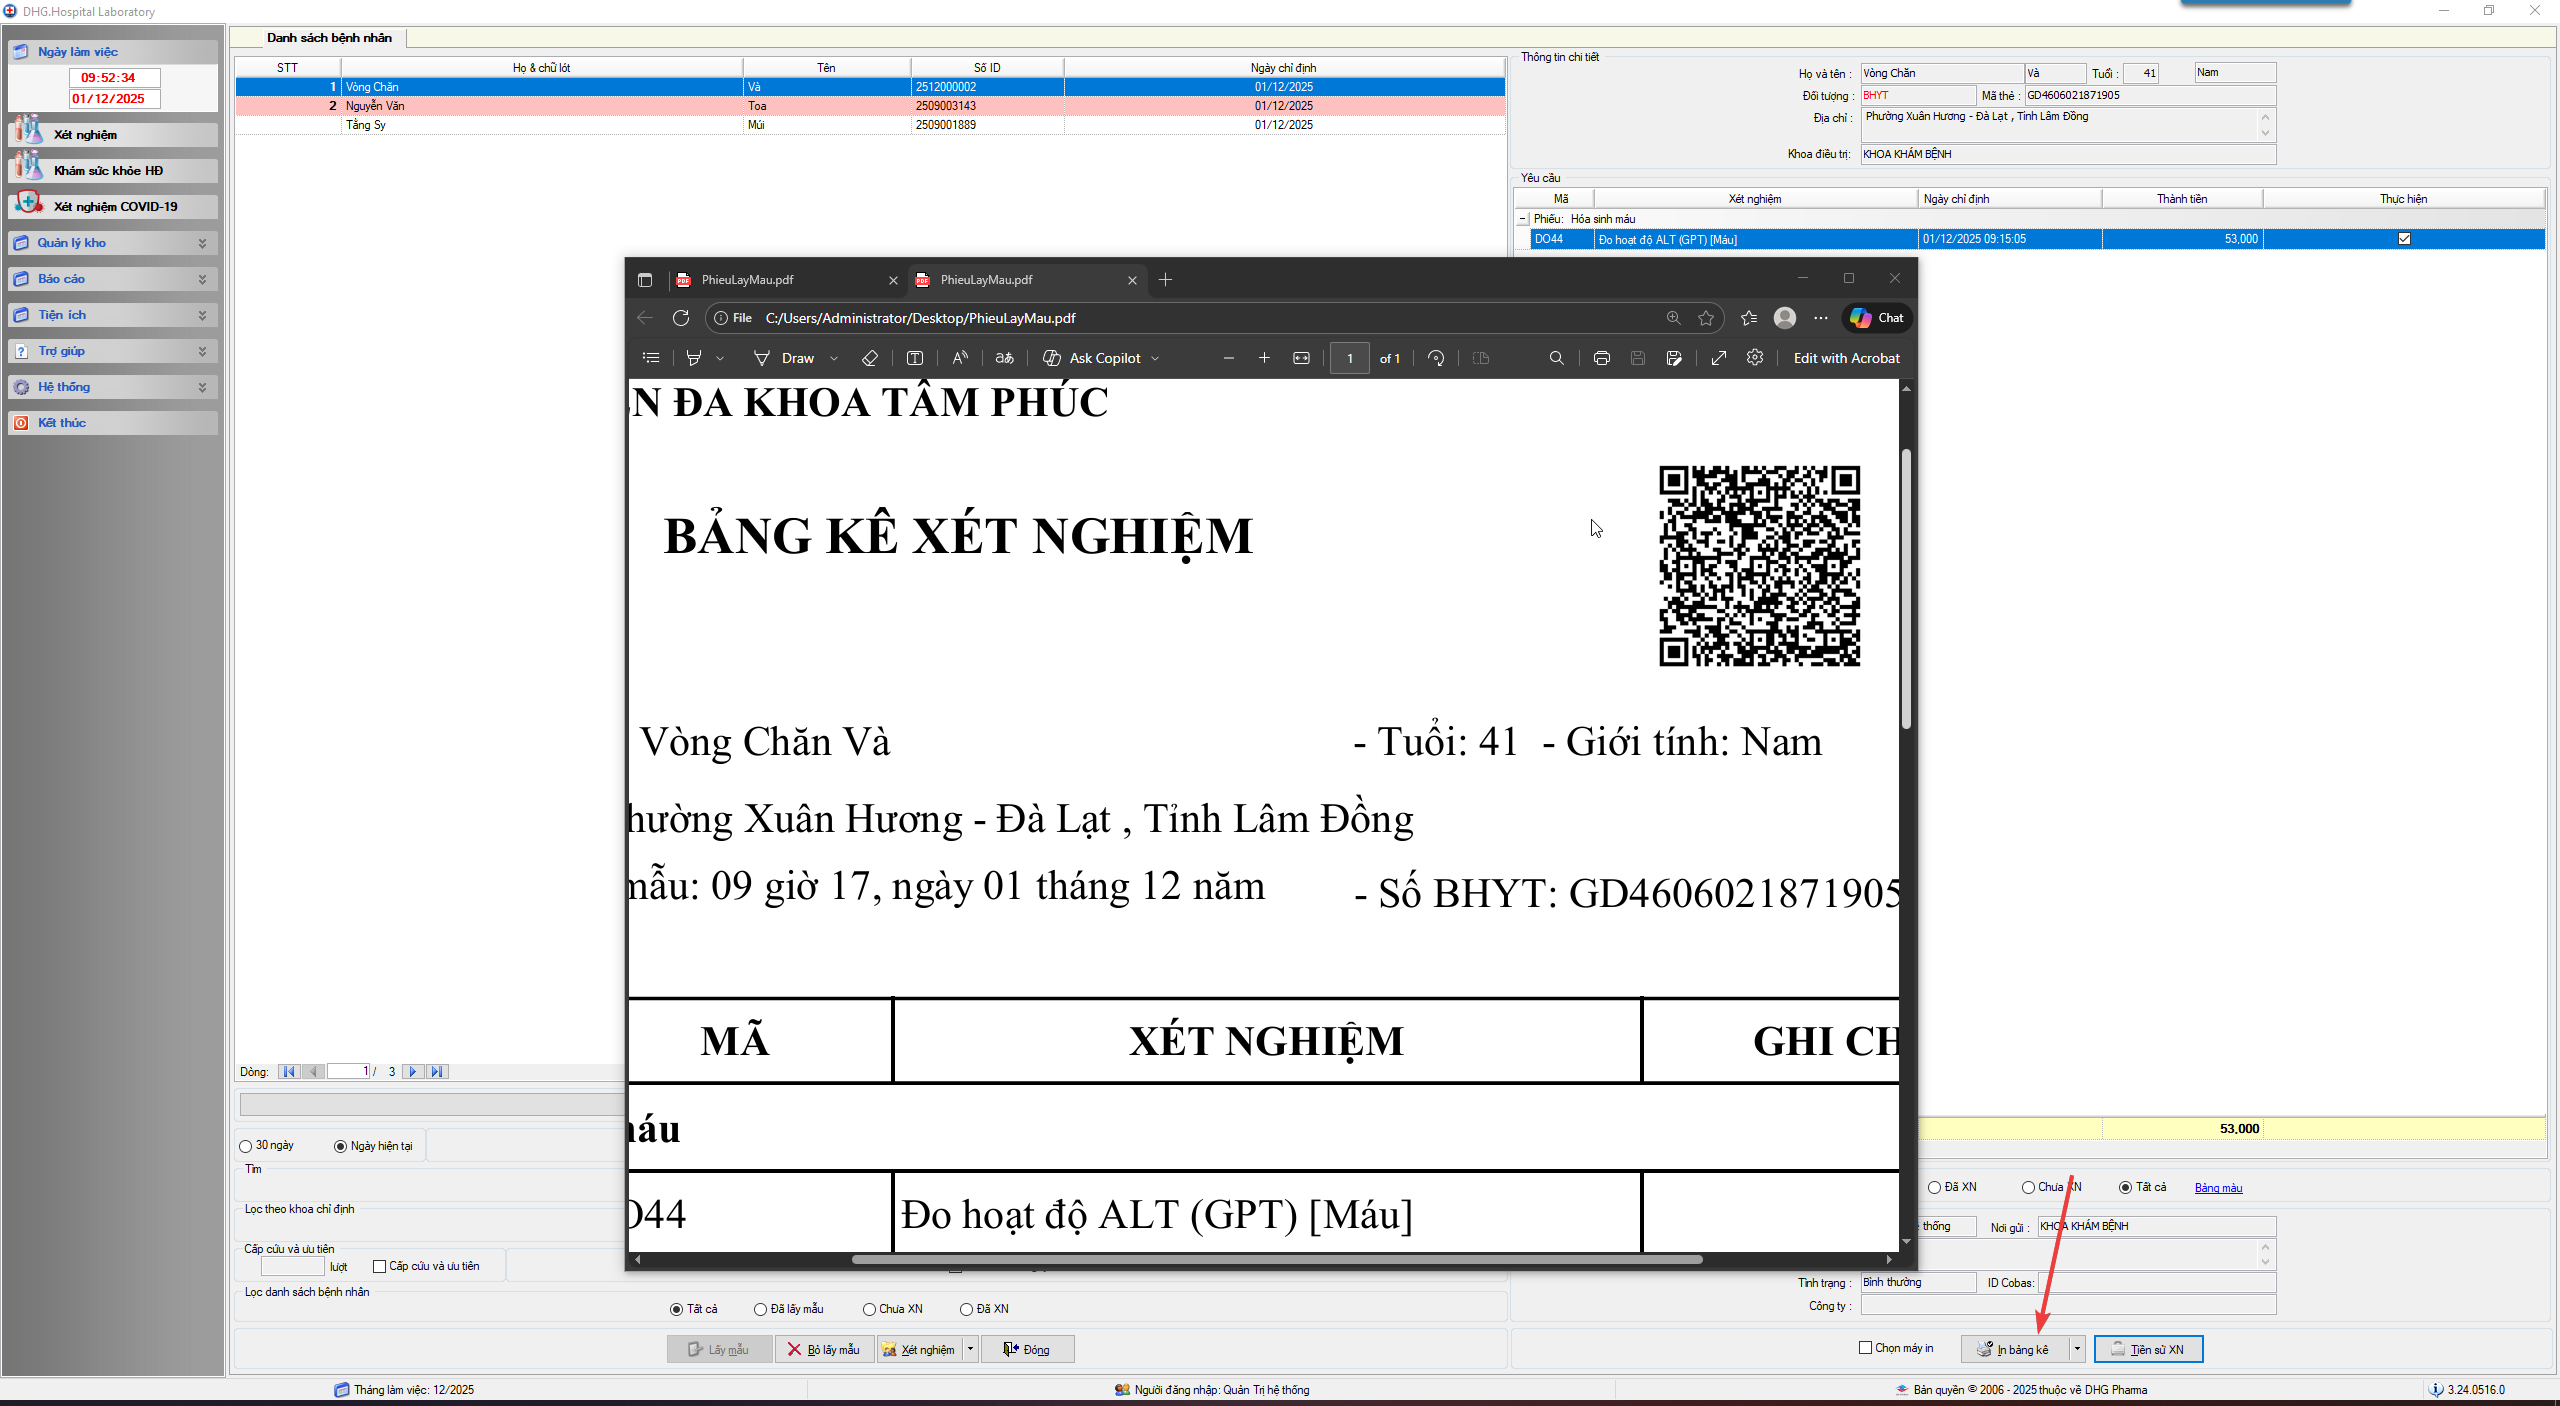The width and height of the screenshot is (2560, 1406).
Task: Switch to the first PhieuLayMau.pdf tab
Action: tap(747, 280)
